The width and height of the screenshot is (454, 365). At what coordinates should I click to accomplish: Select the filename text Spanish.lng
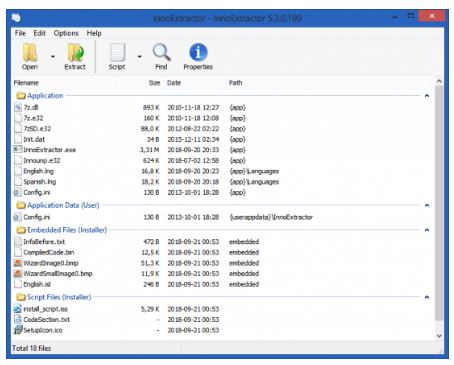(x=40, y=182)
